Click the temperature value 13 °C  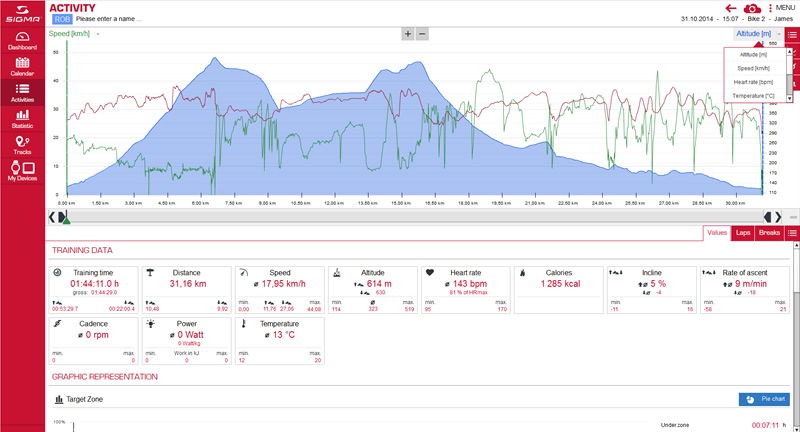coord(284,335)
